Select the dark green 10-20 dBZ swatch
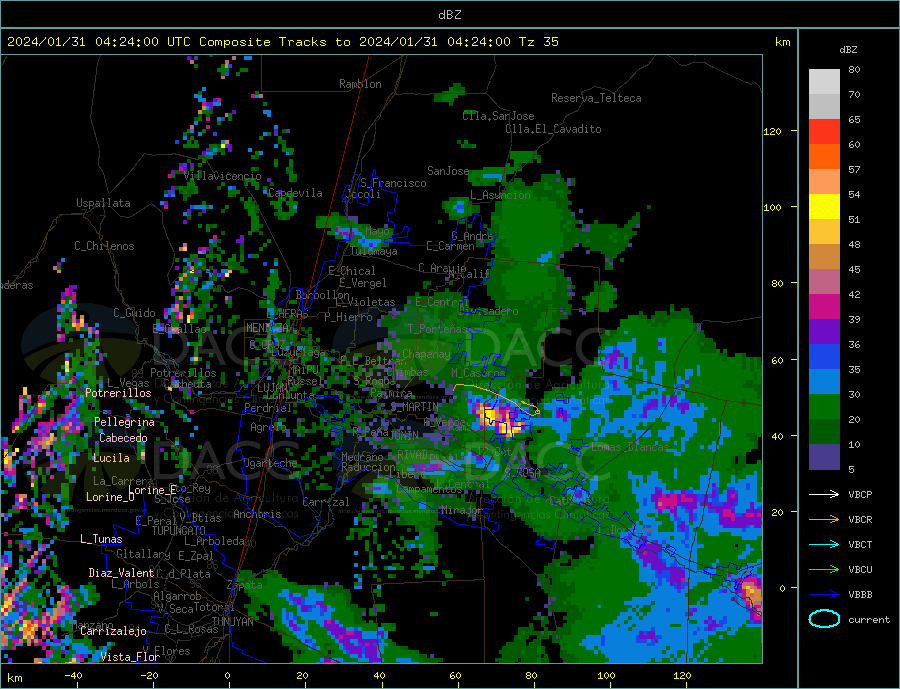 pyautogui.click(x=824, y=432)
